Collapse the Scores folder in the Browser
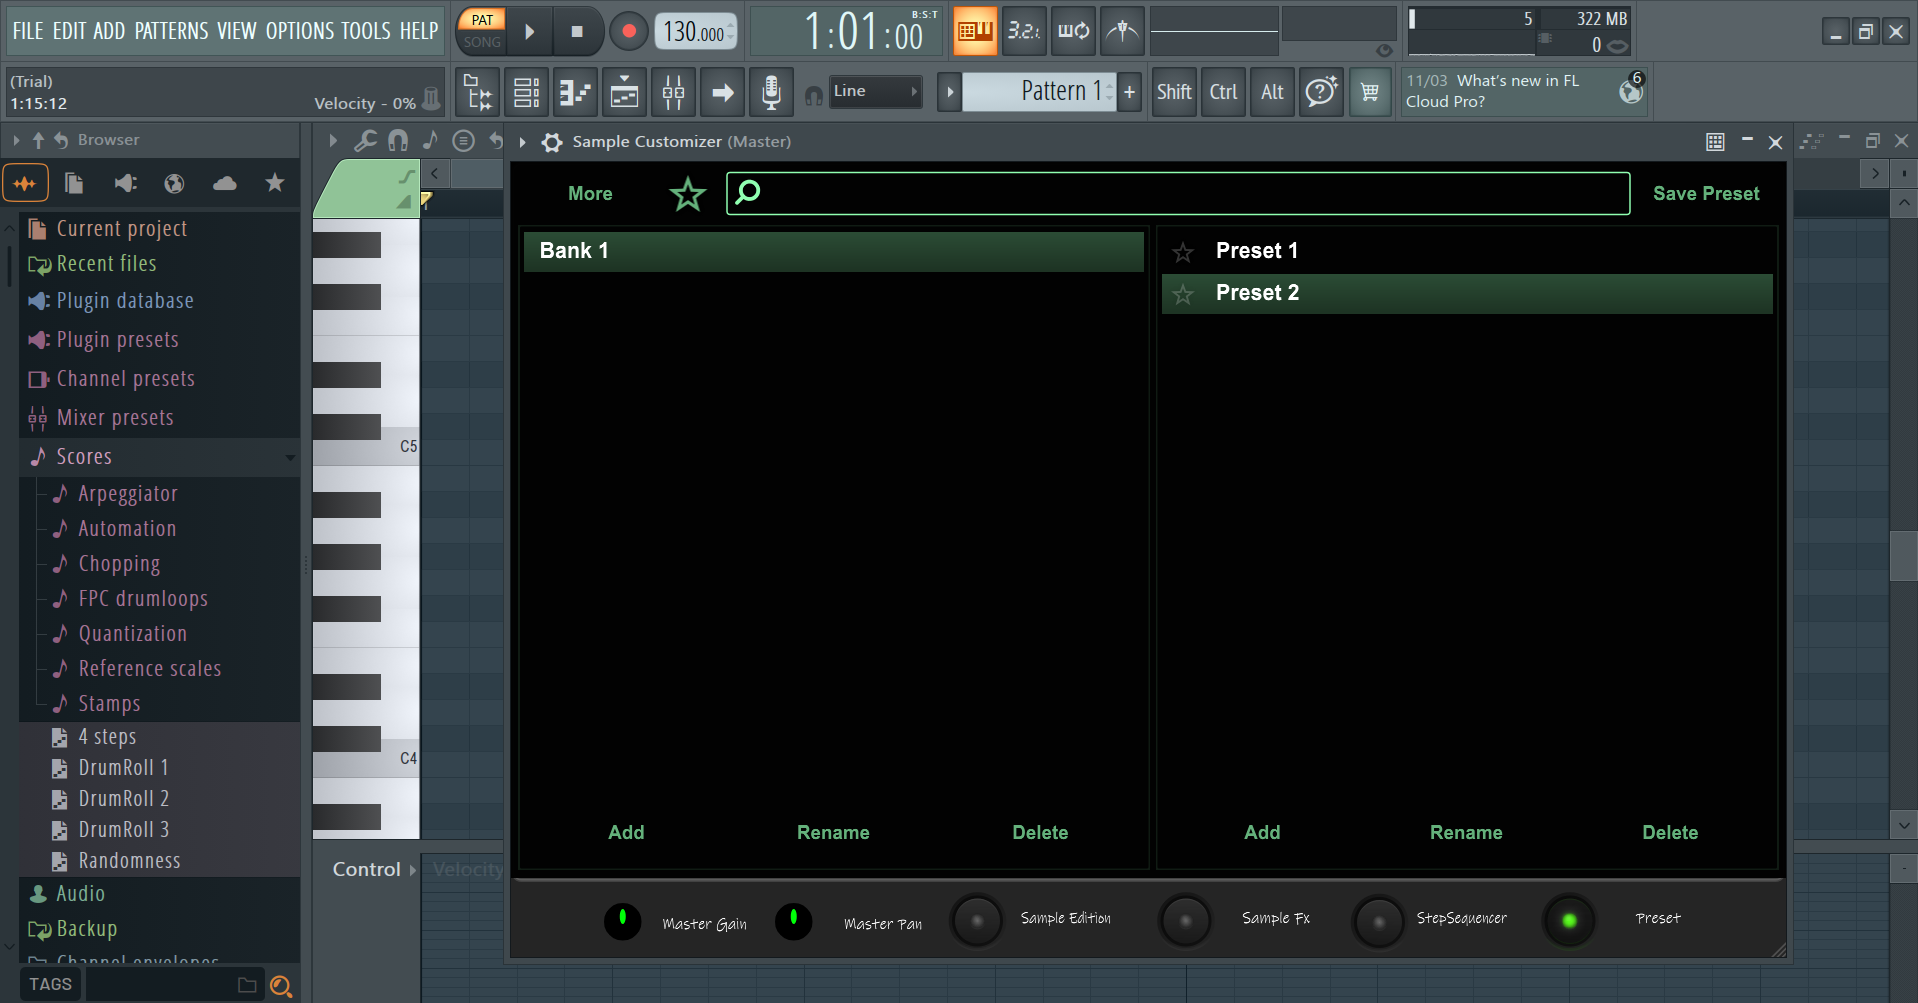This screenshot has width=1918, height=1003. point(290,457)
